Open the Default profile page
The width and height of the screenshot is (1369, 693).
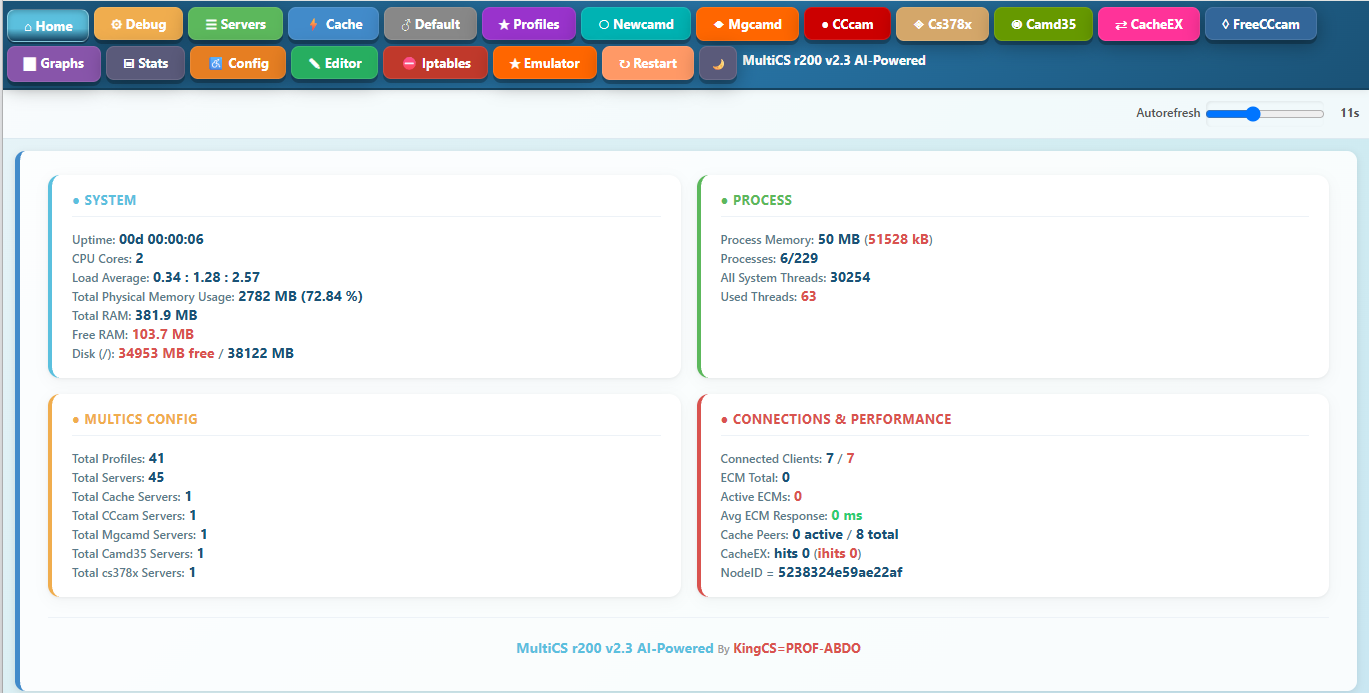(430, 24)
